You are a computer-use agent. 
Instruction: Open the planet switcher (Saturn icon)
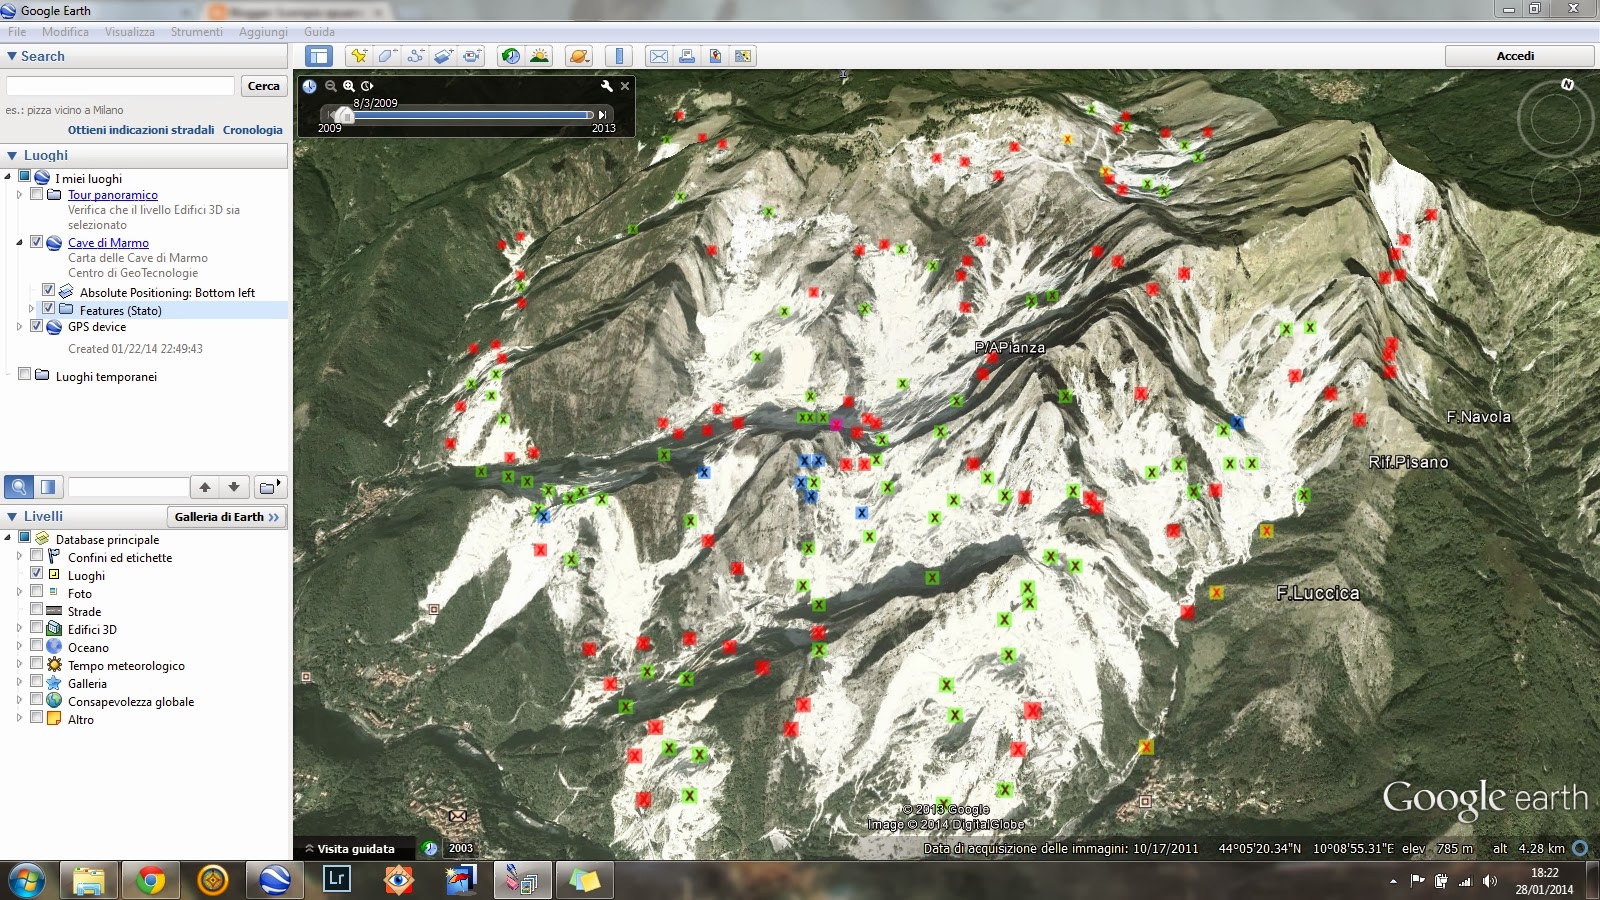click(579, 56)
